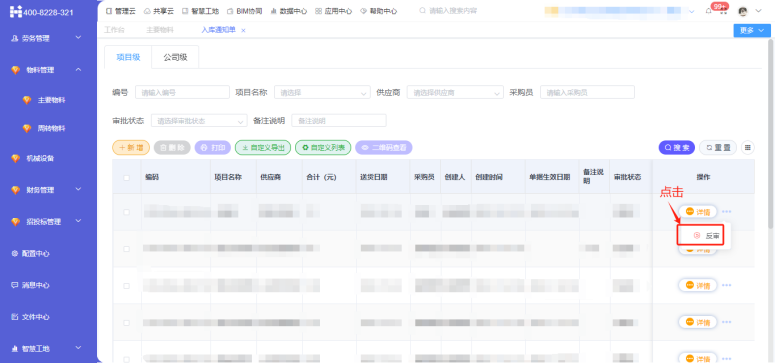This screenshot has width=775, height=364.
Task: Click the 搜索 button
Action: 677,147
